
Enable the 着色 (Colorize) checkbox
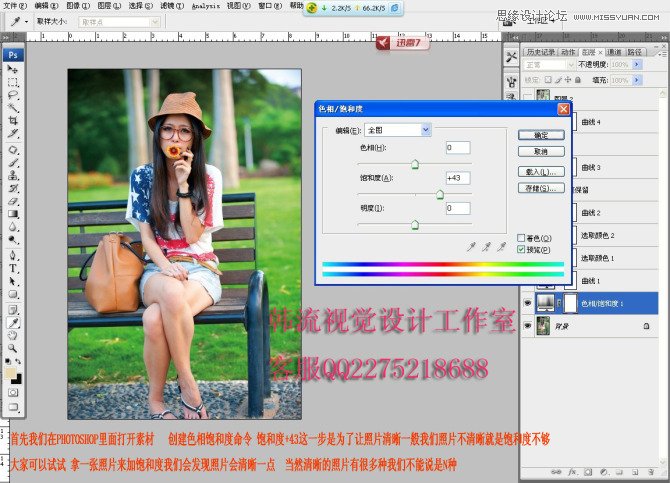(x=521, y=237)
